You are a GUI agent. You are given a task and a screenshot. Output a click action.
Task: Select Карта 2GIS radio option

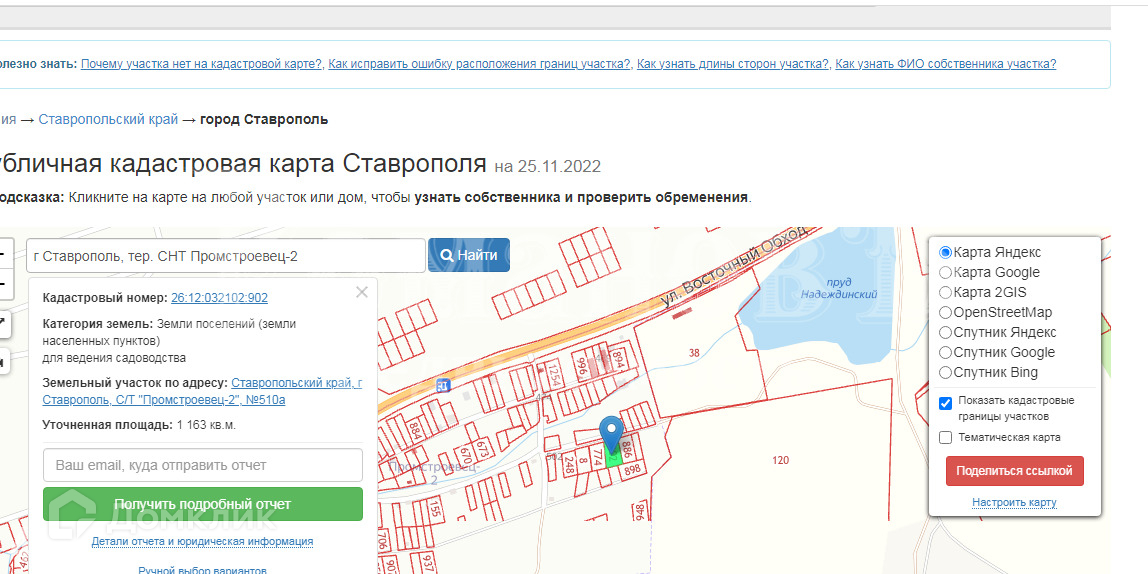945,292
